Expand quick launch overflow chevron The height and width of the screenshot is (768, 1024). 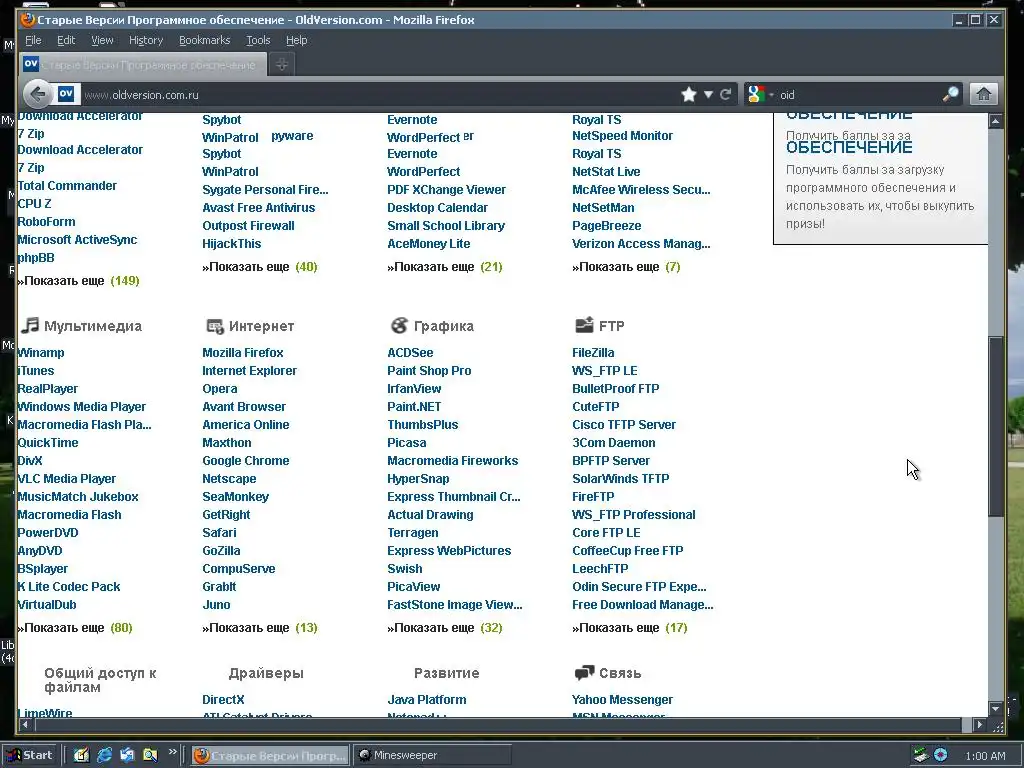pos(172,752)
